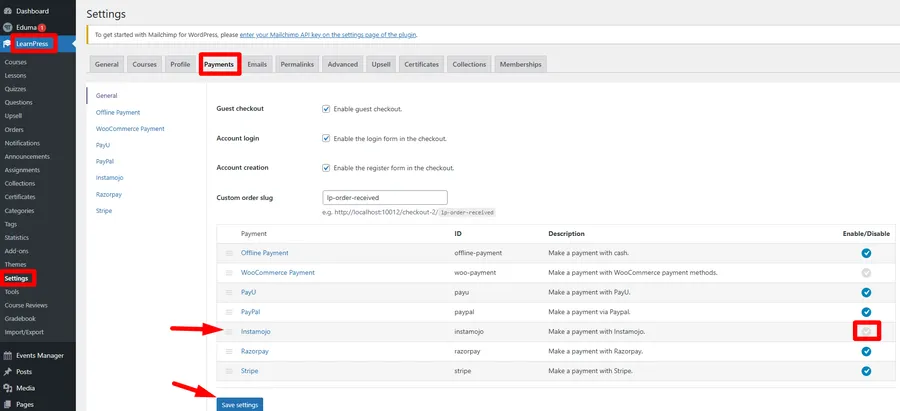Click the Dashboard icon in sidebar
Image resolution: width=900 pixels, height=411 pixels.
[x=7, y=11]
